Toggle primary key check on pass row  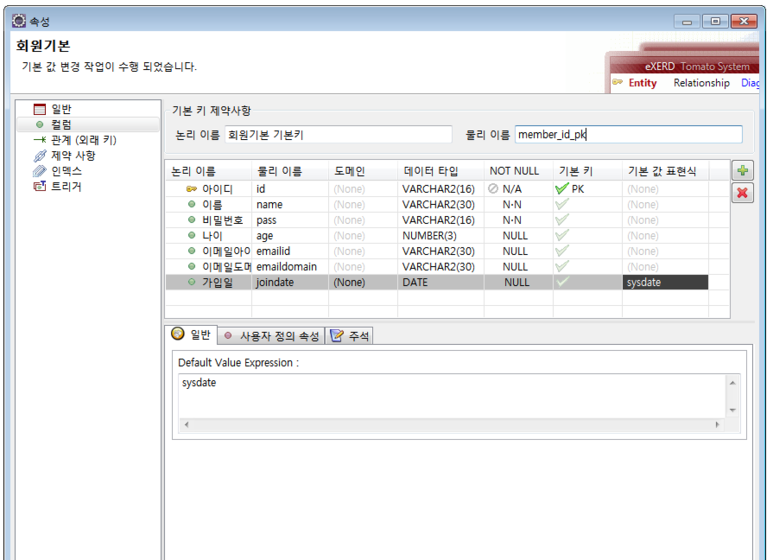point(562,220)
